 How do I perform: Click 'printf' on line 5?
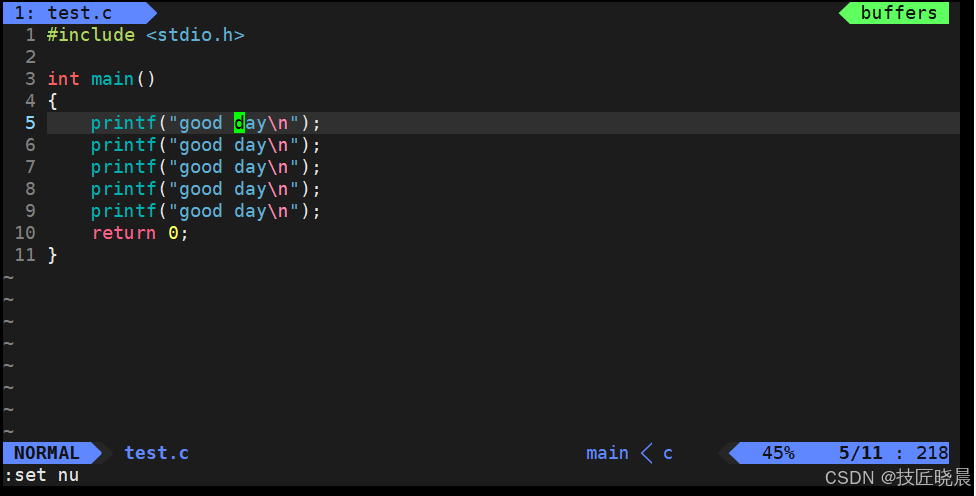[124, 123]
